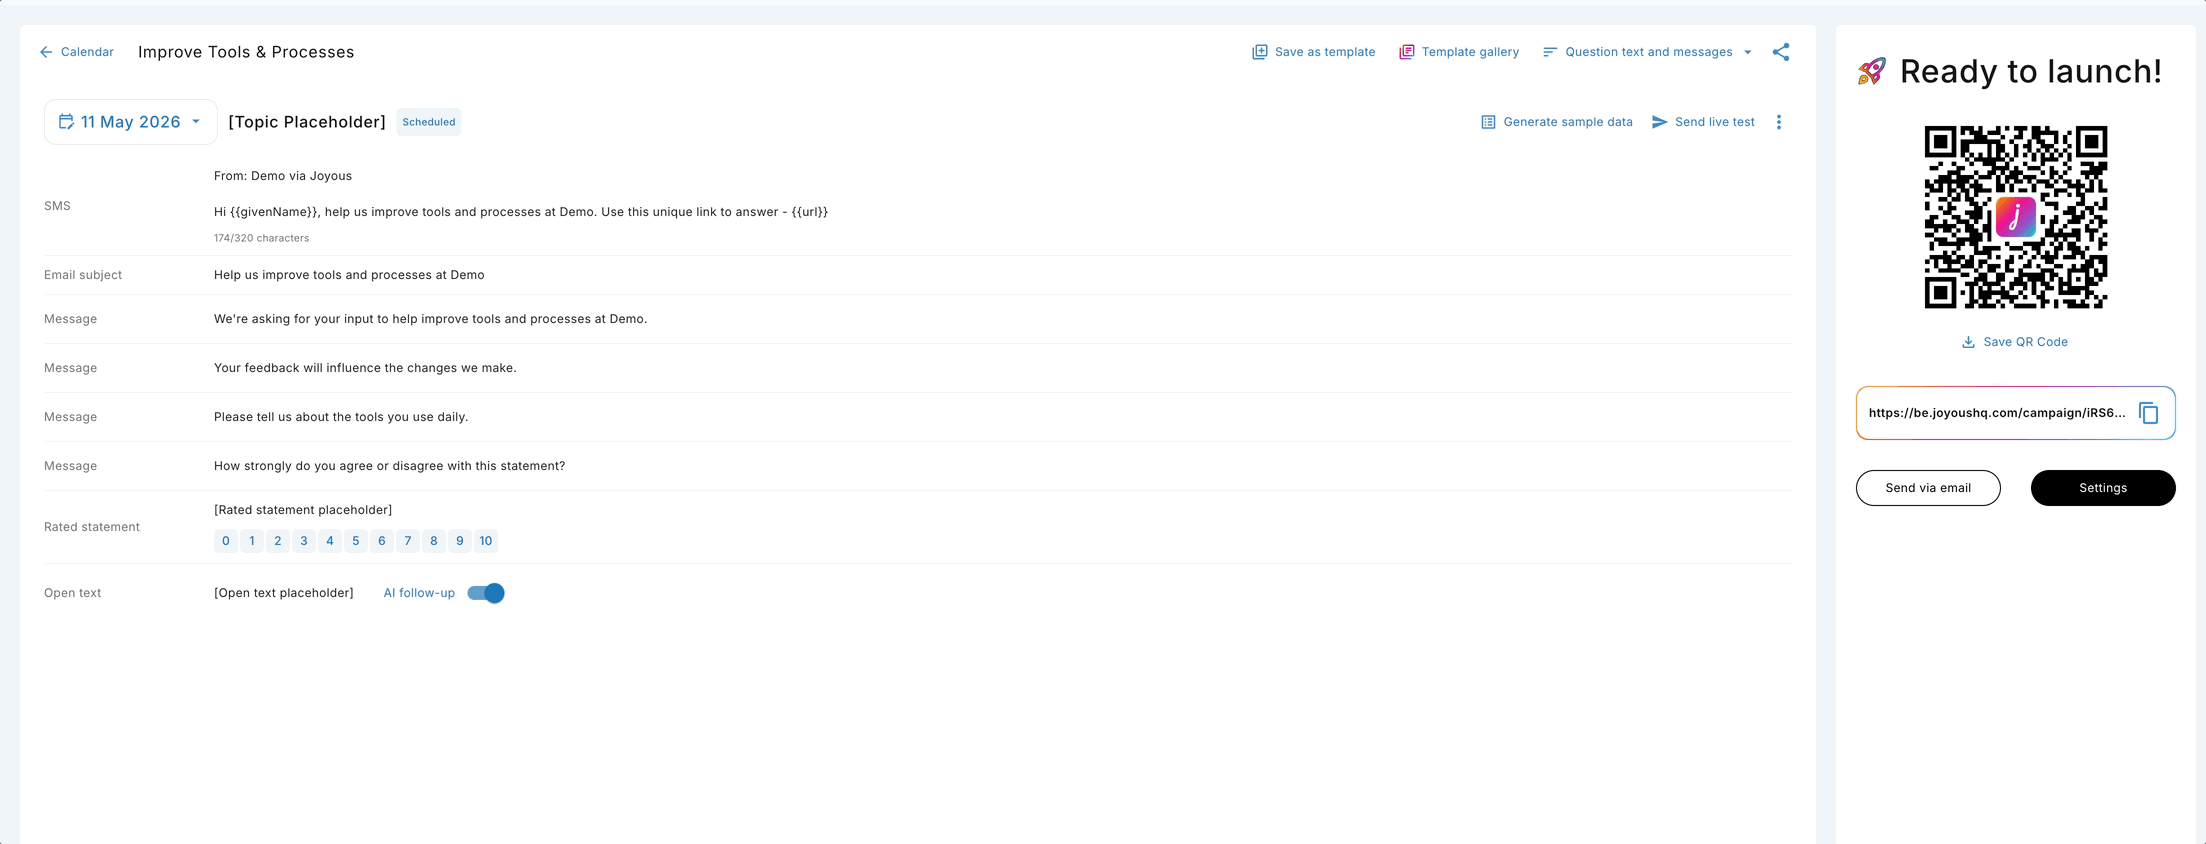
Task: Click the [Open text placeholder] text
Action: [x=284, y=593]
